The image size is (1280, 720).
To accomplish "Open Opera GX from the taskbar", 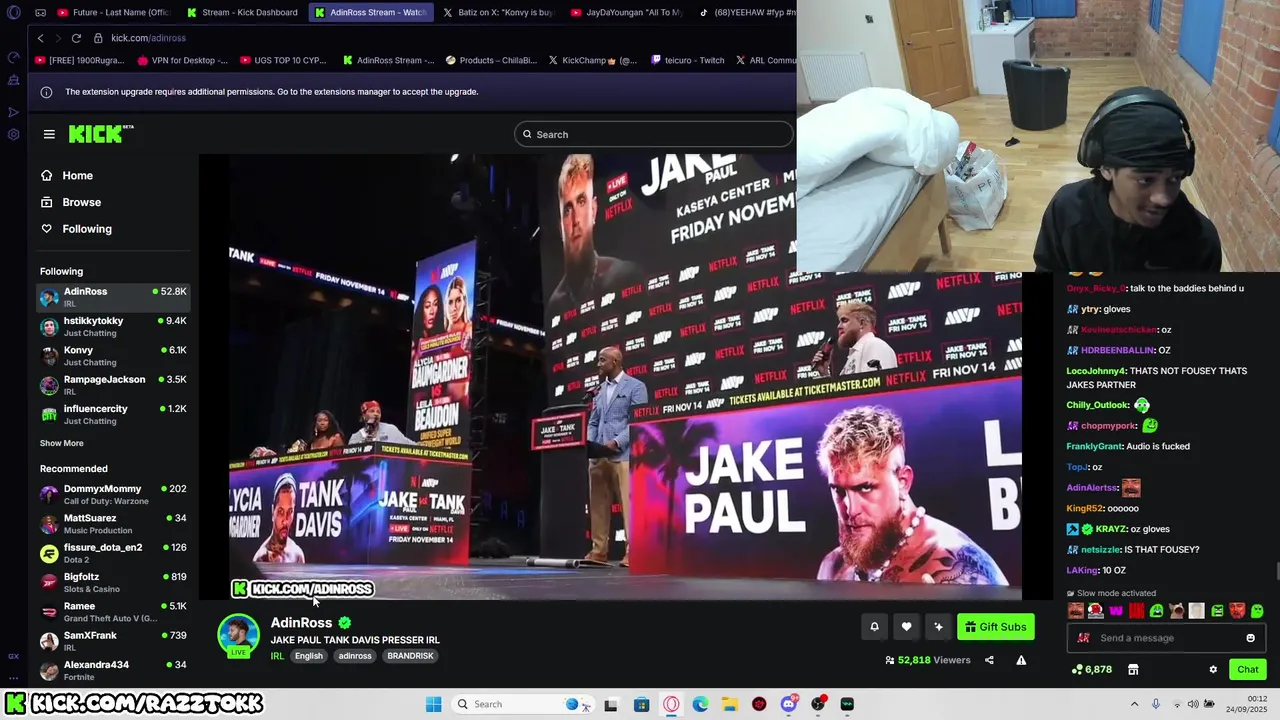I will click(x=671, y=704).
